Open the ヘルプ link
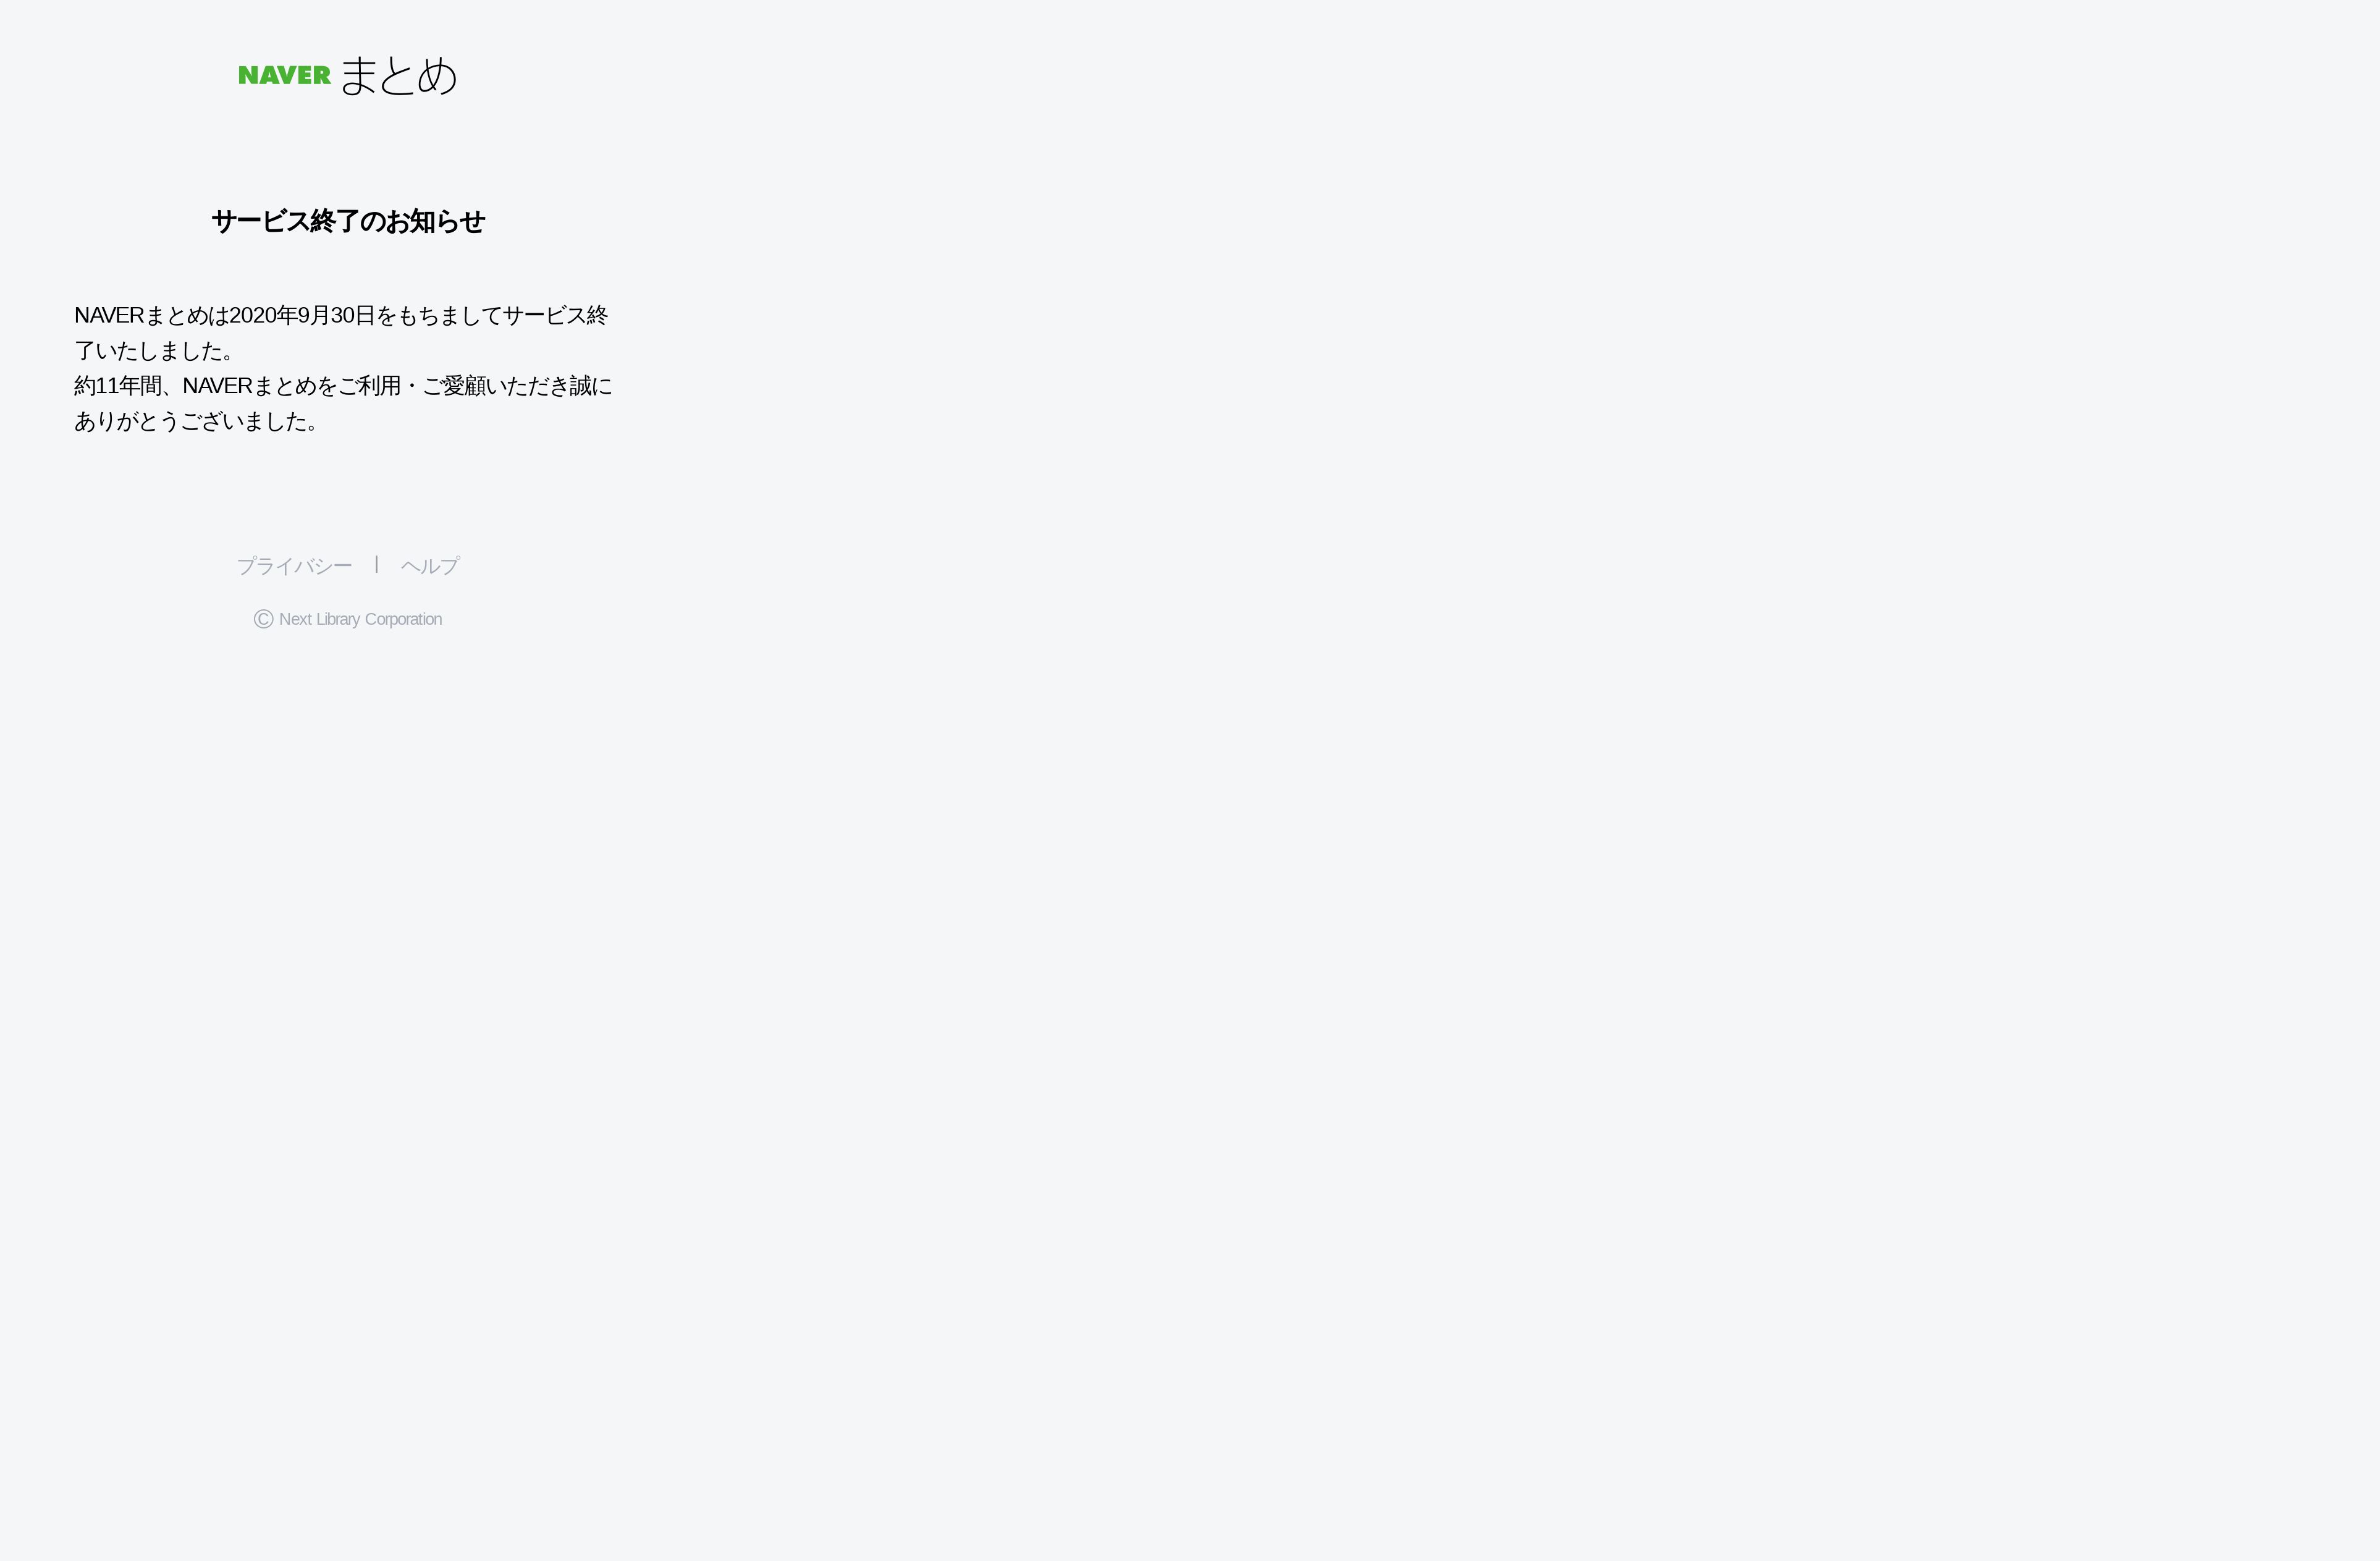Image resolution: width=2380 pixels, height=1561 pixels. [430, 566]
